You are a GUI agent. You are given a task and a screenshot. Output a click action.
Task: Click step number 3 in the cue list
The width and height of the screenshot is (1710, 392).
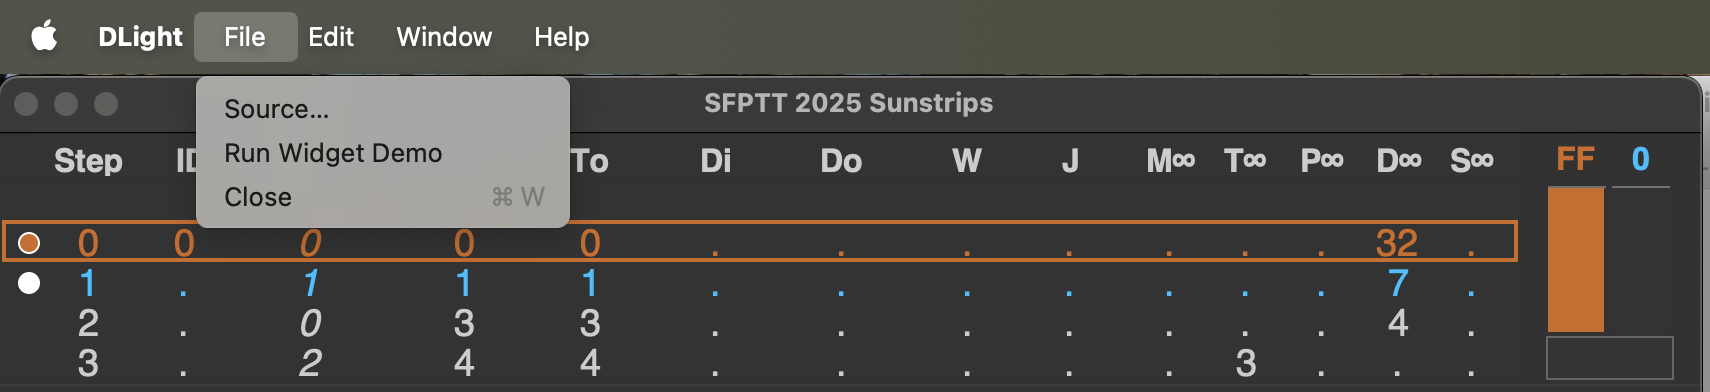pyautogui.click(x=88, y=363)
